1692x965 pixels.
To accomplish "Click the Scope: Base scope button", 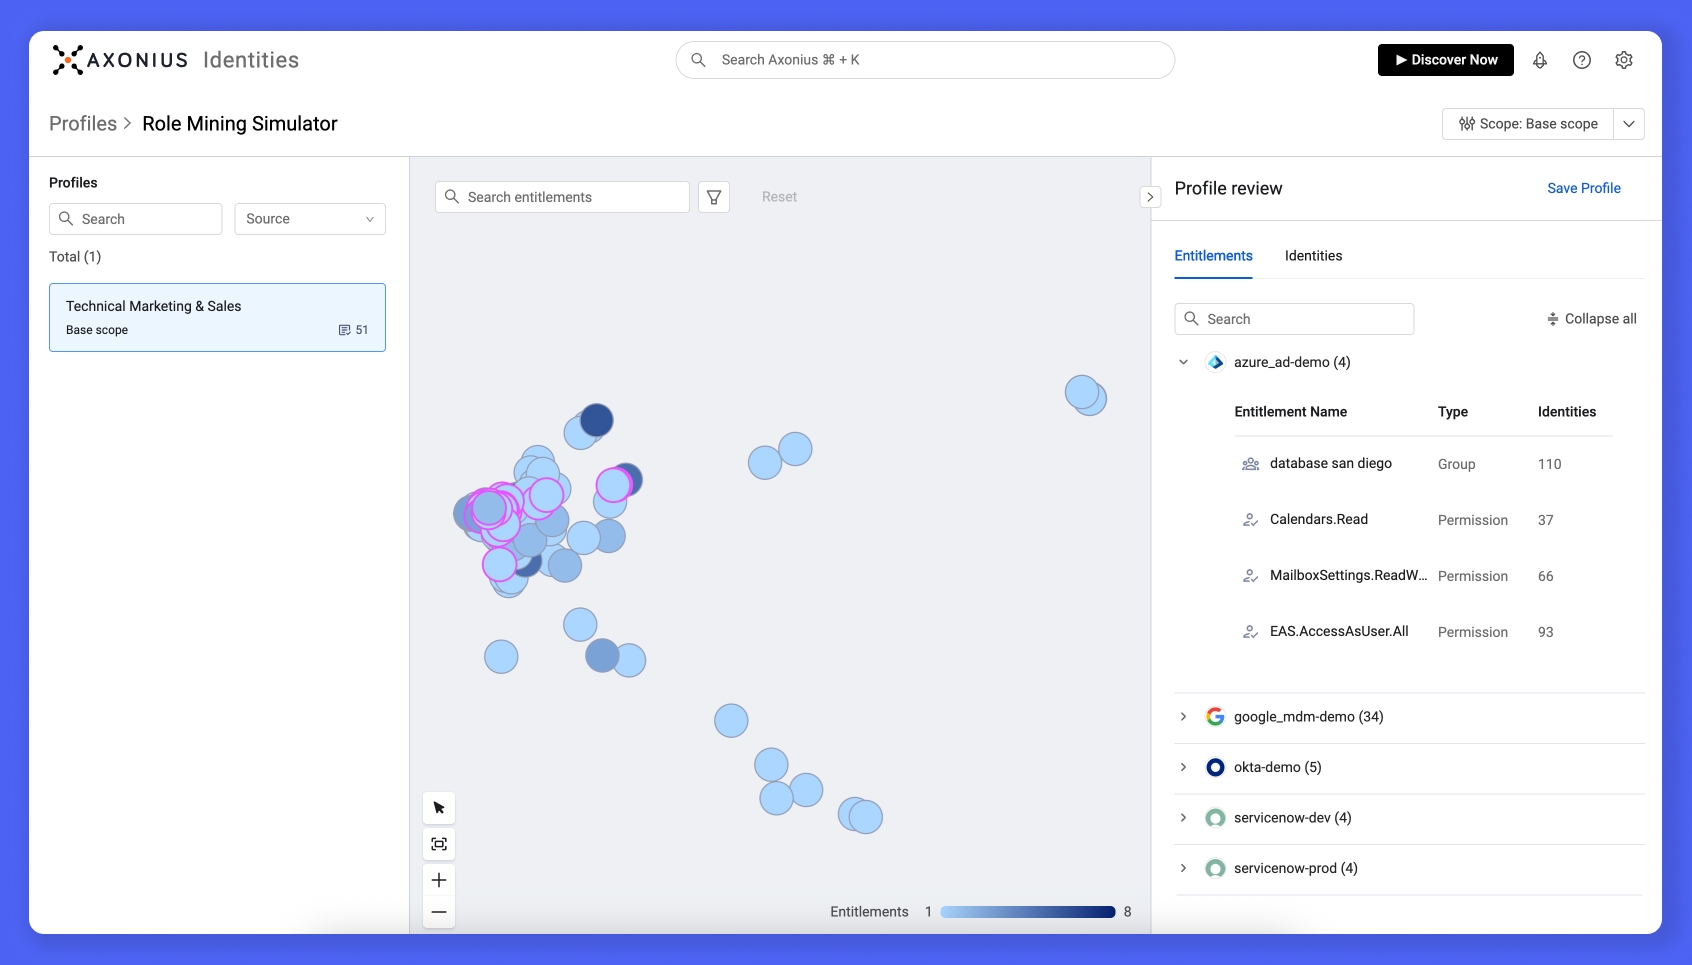I will (1527, 124).
